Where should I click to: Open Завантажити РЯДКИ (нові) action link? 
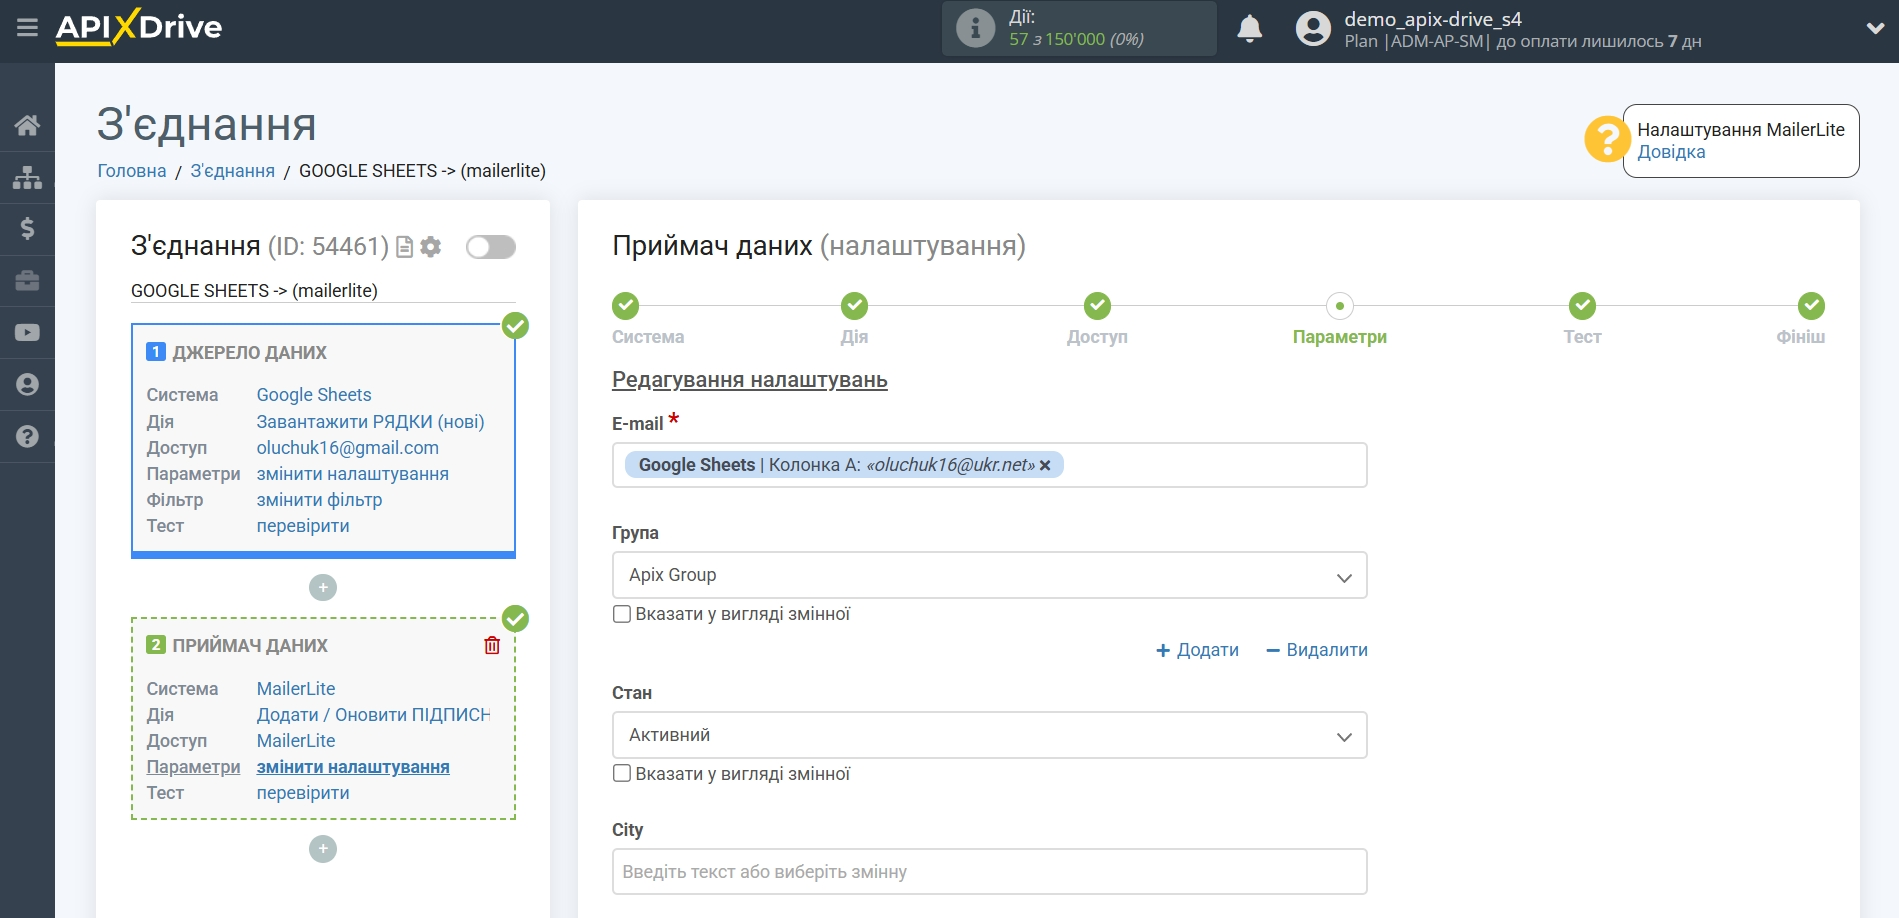coord(370,422)
